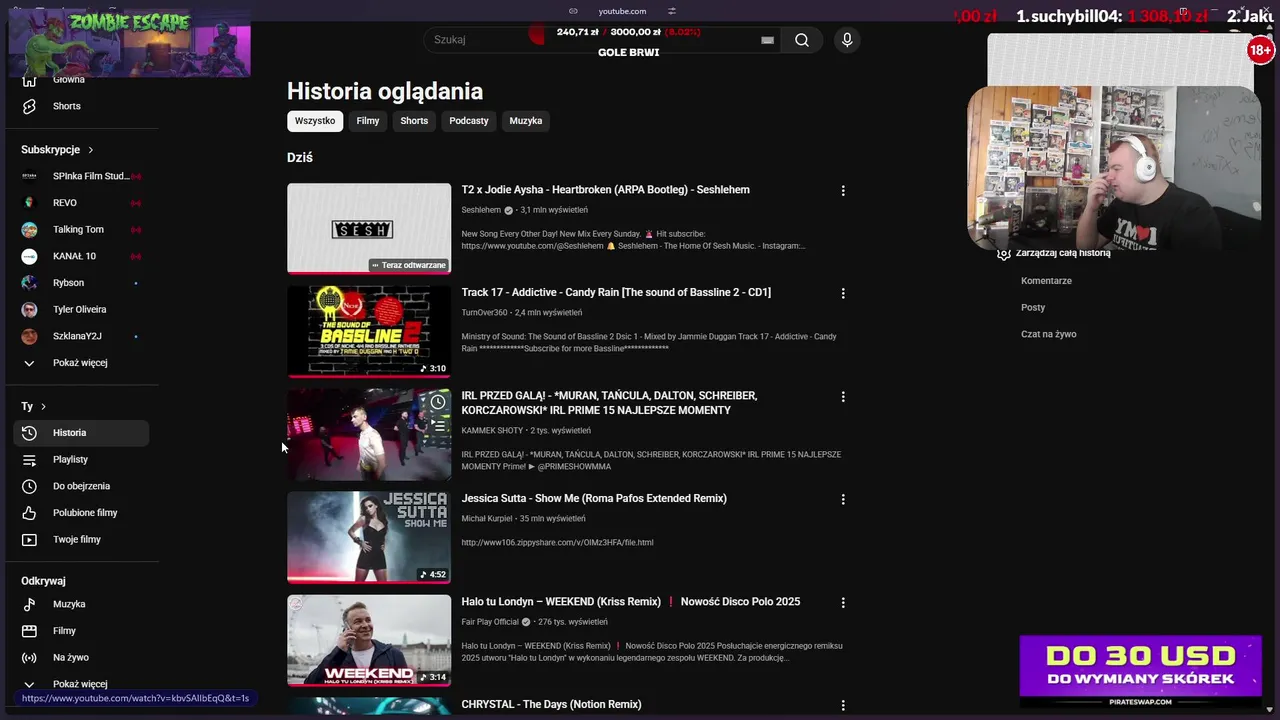Open title Track 17 - Addictive - Candy Rain
The image size is (1280, 720).
point(616,293)
